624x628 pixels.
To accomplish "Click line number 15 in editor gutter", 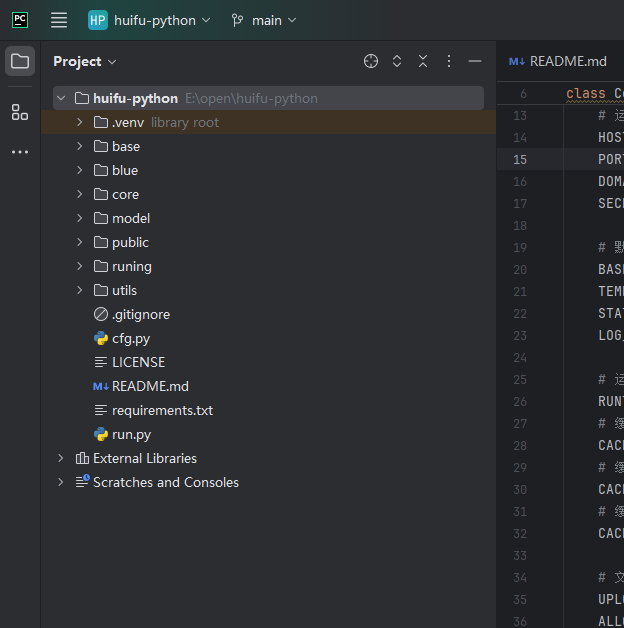I will tap(520, 160).
